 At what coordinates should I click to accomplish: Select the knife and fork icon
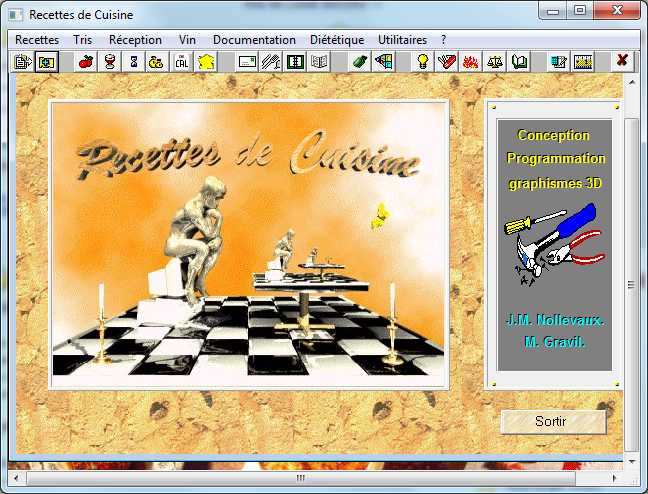(x=271, y=62)
